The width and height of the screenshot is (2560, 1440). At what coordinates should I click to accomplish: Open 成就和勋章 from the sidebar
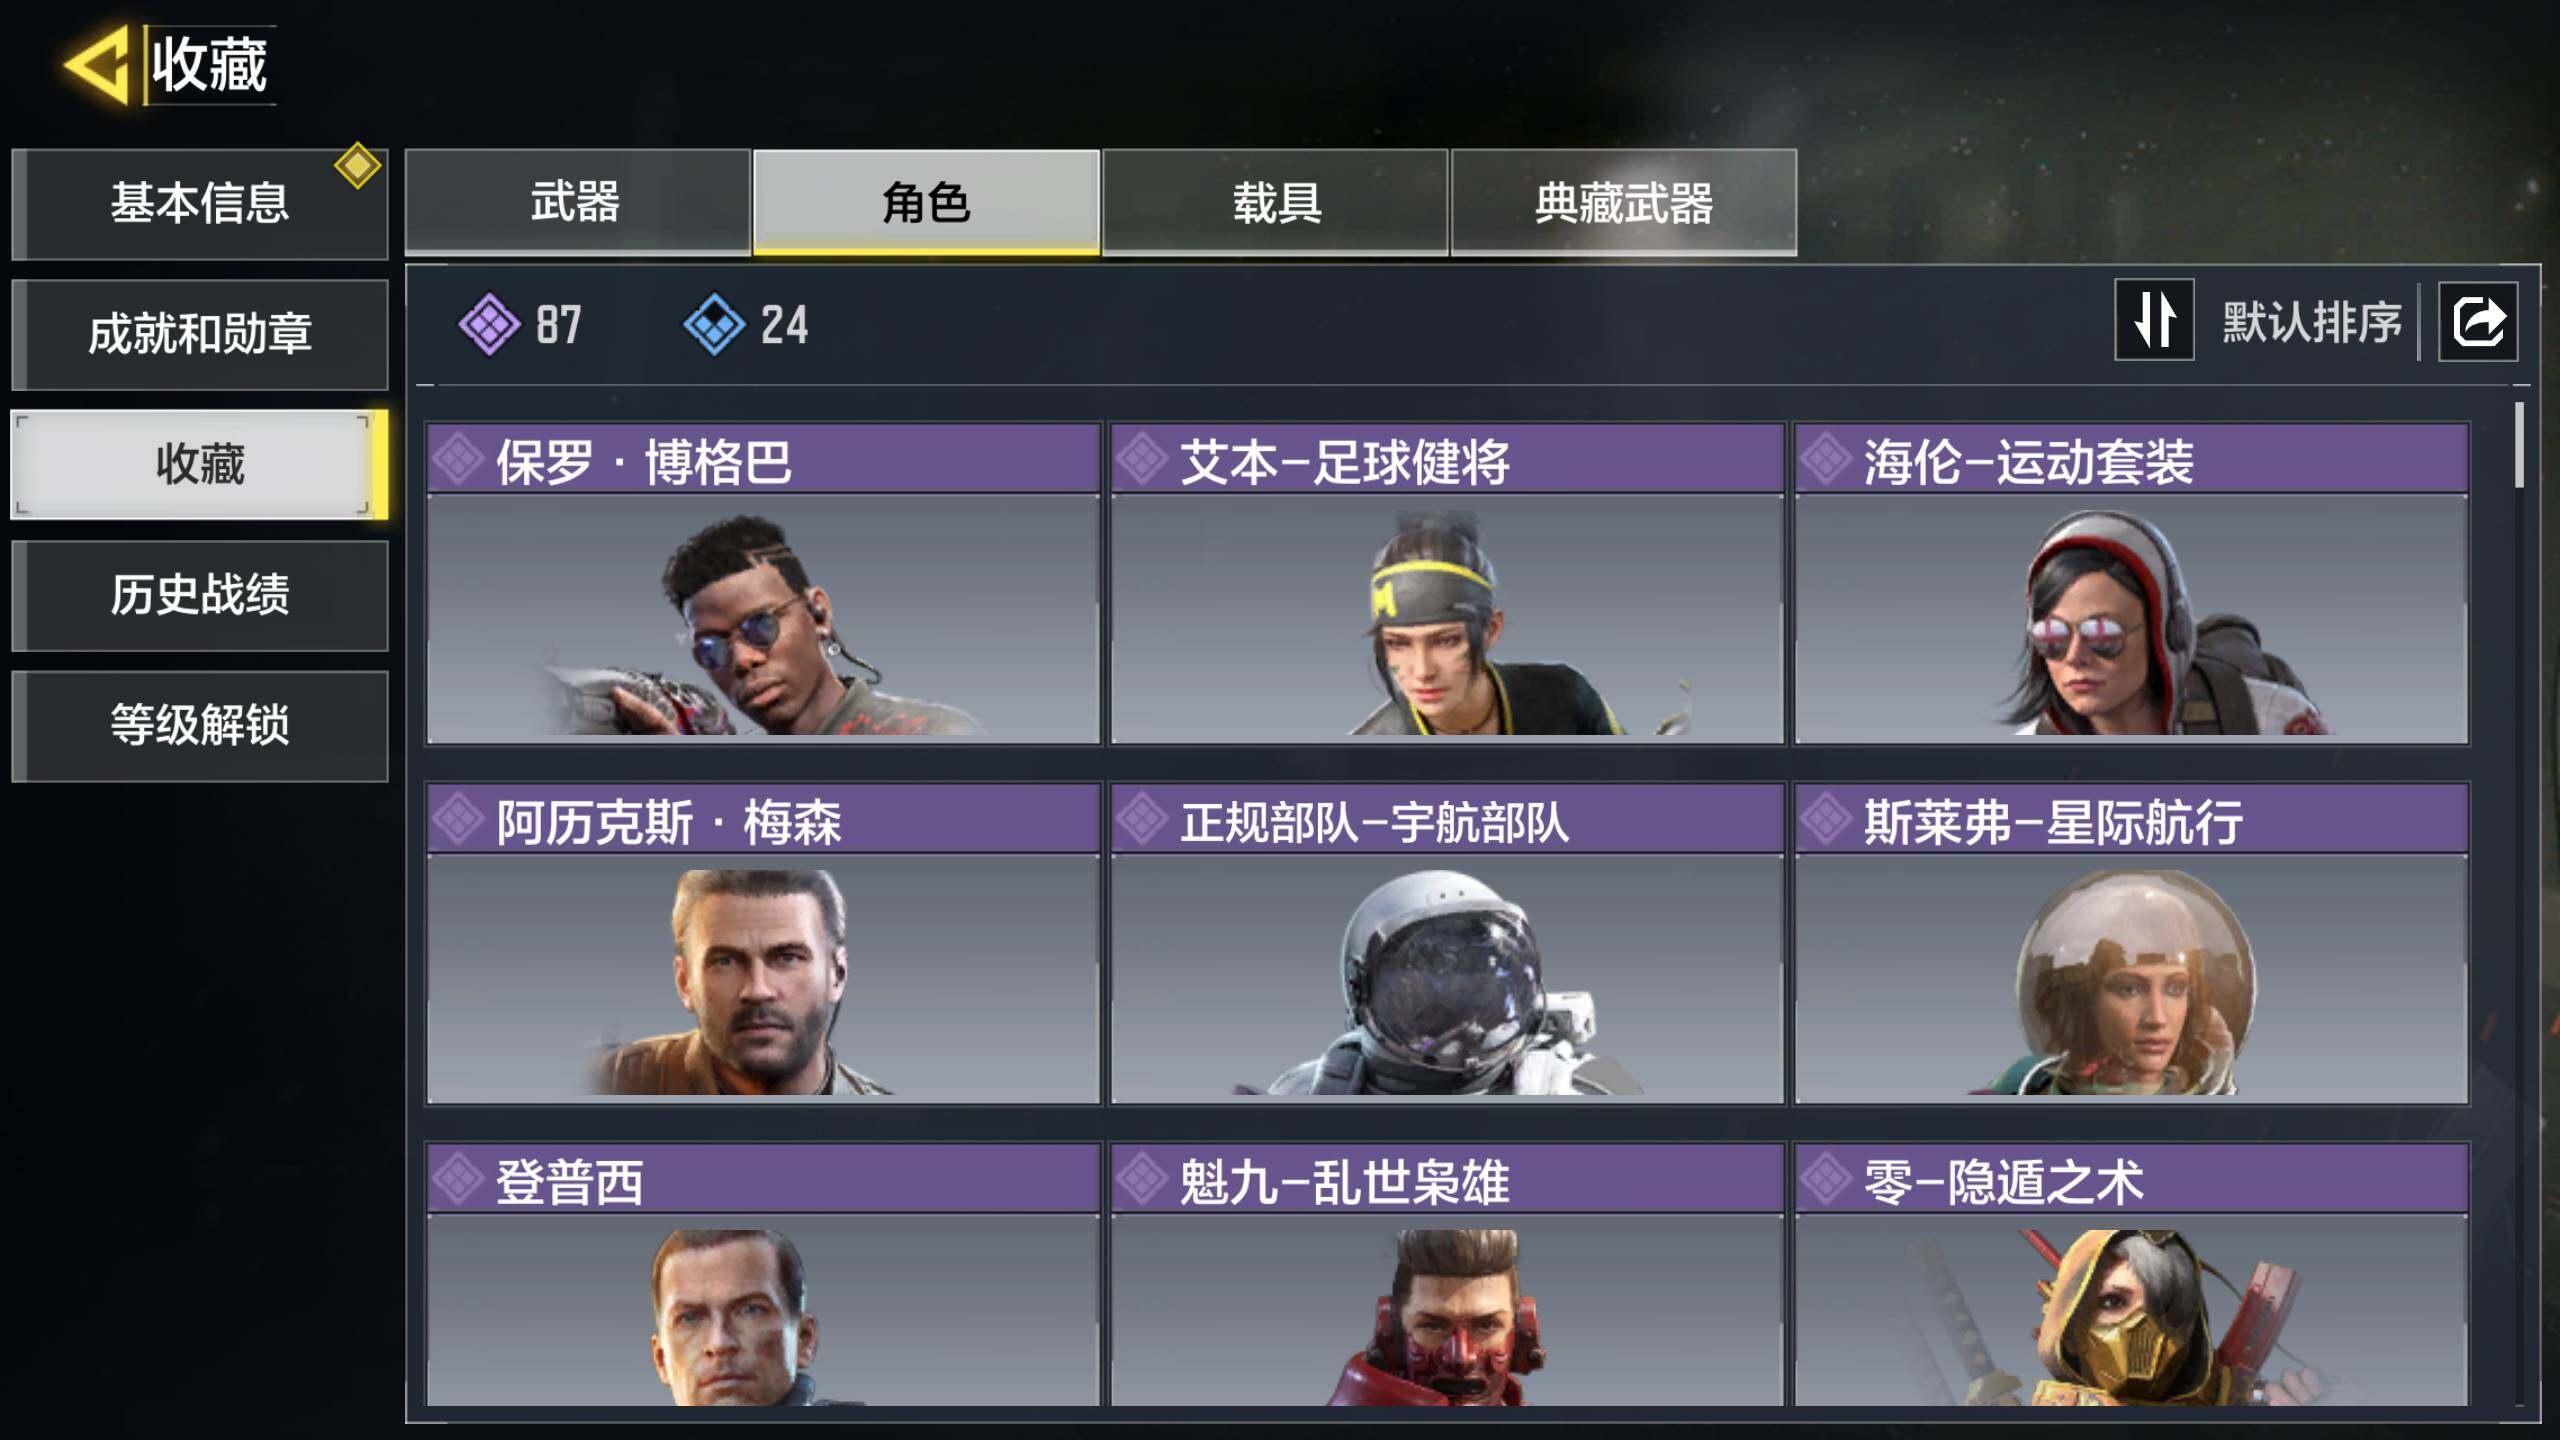coord(200,334)
